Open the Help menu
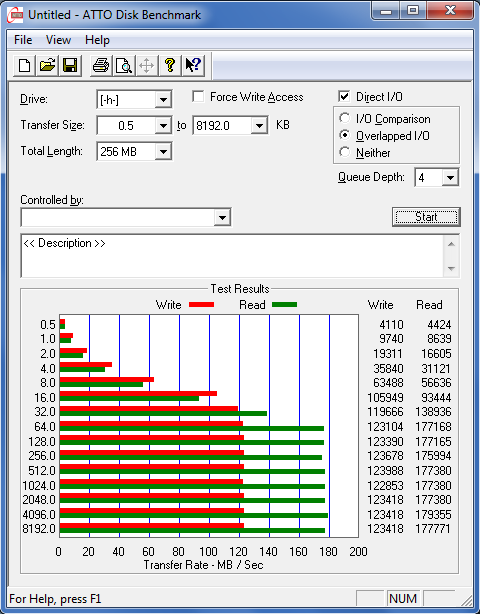480x614 pixels. tap(97, 40)
